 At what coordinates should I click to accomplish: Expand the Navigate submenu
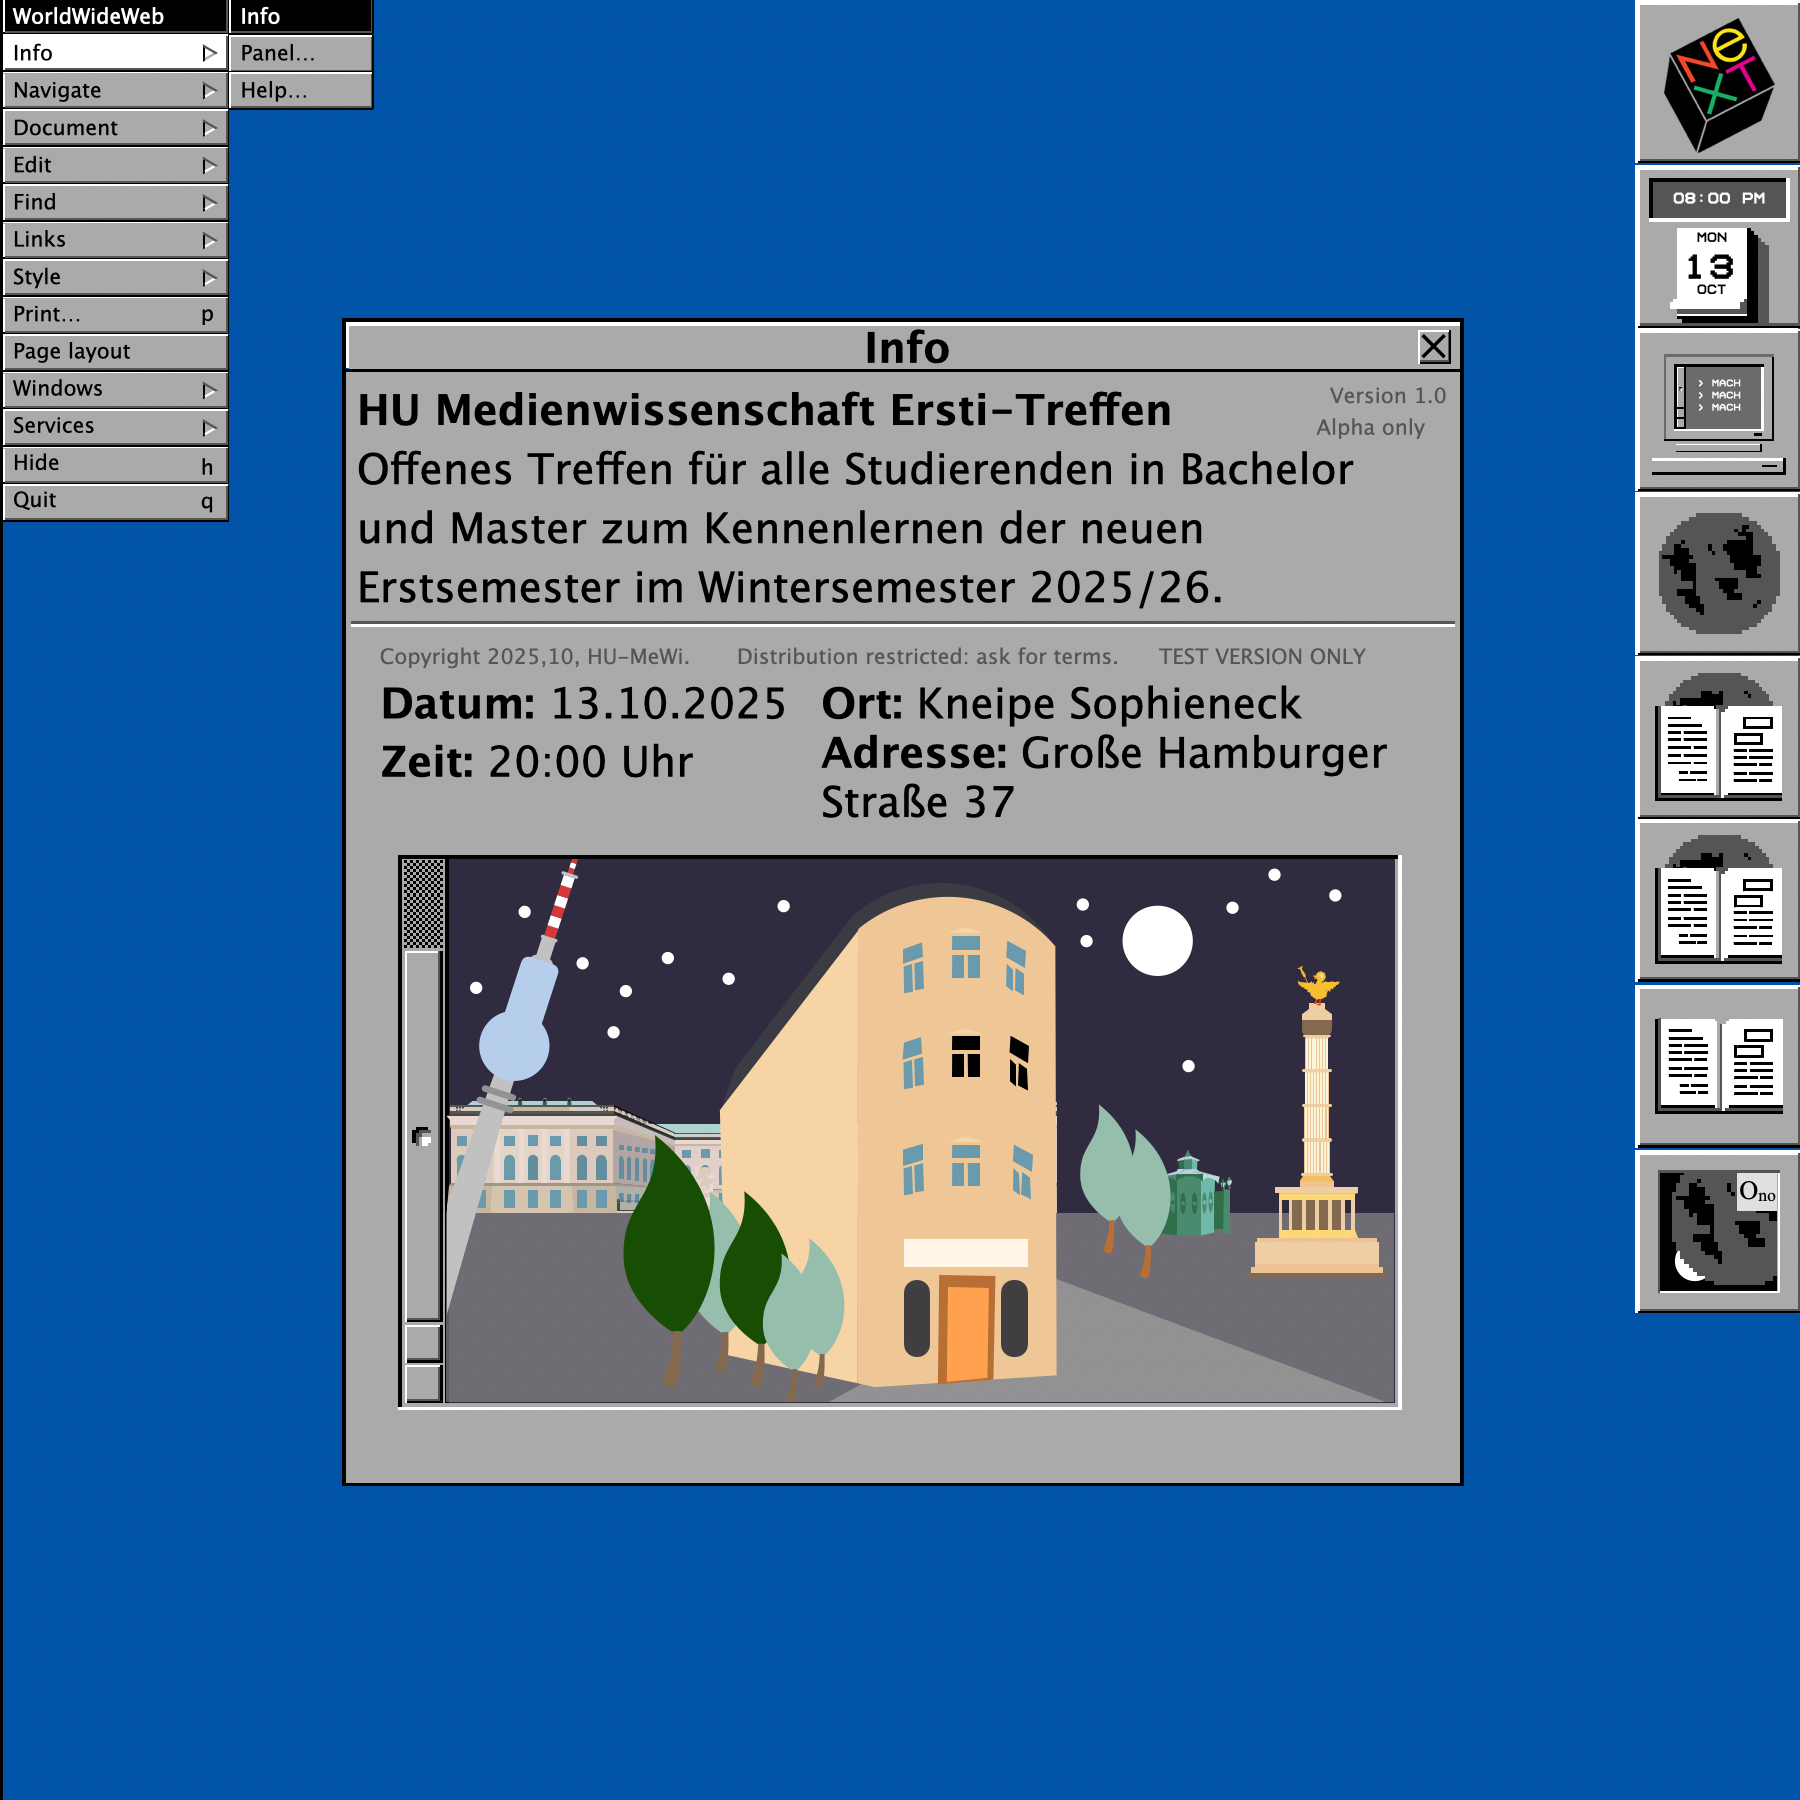point(115,90)
